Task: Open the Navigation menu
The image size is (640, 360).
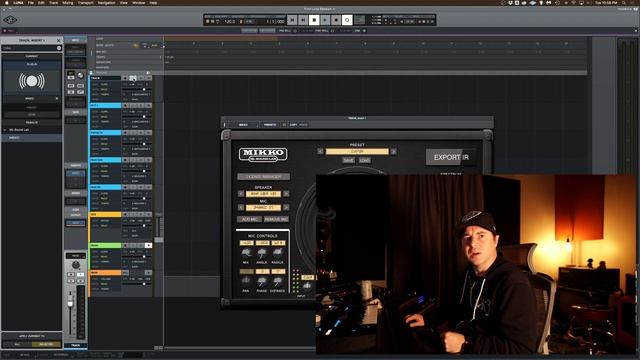Action: [107, 2]
